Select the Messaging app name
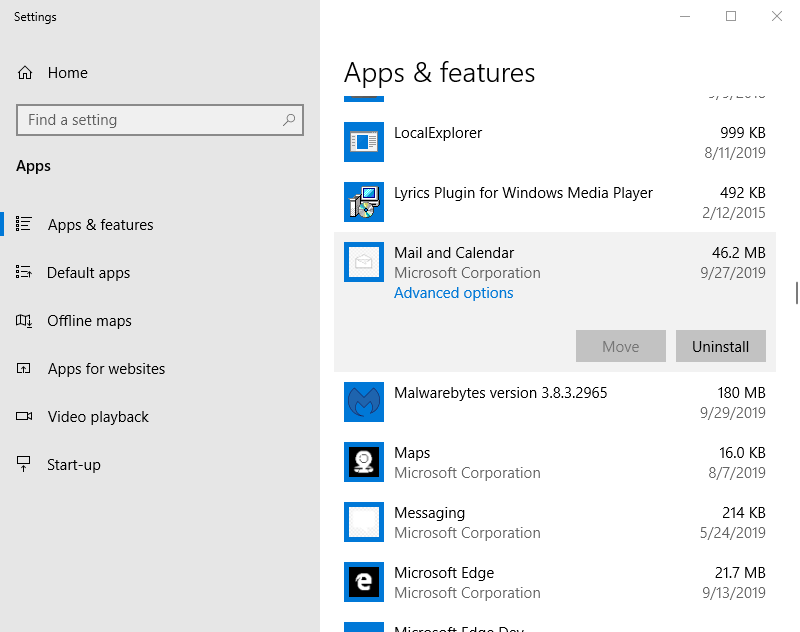The image size is (800, 632). pos(429,513)
